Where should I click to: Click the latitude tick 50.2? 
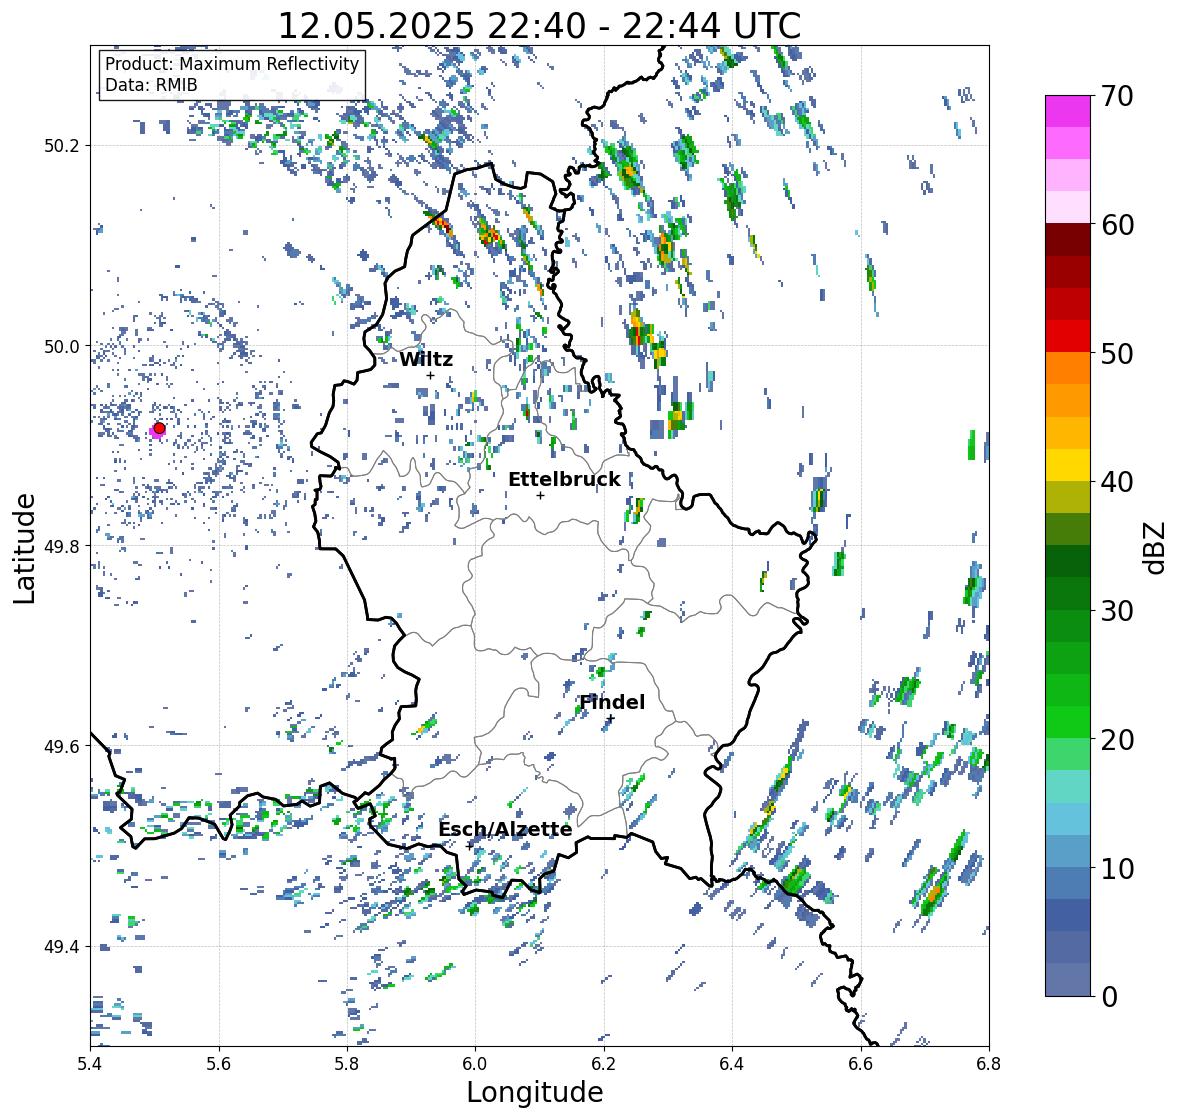point(62,146)
